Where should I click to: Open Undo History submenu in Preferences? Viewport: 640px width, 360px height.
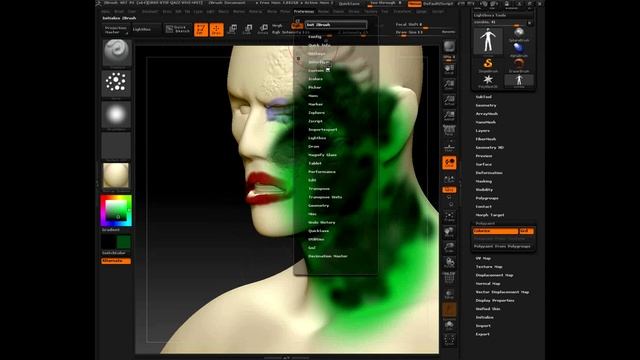click(x=322, y=222)
